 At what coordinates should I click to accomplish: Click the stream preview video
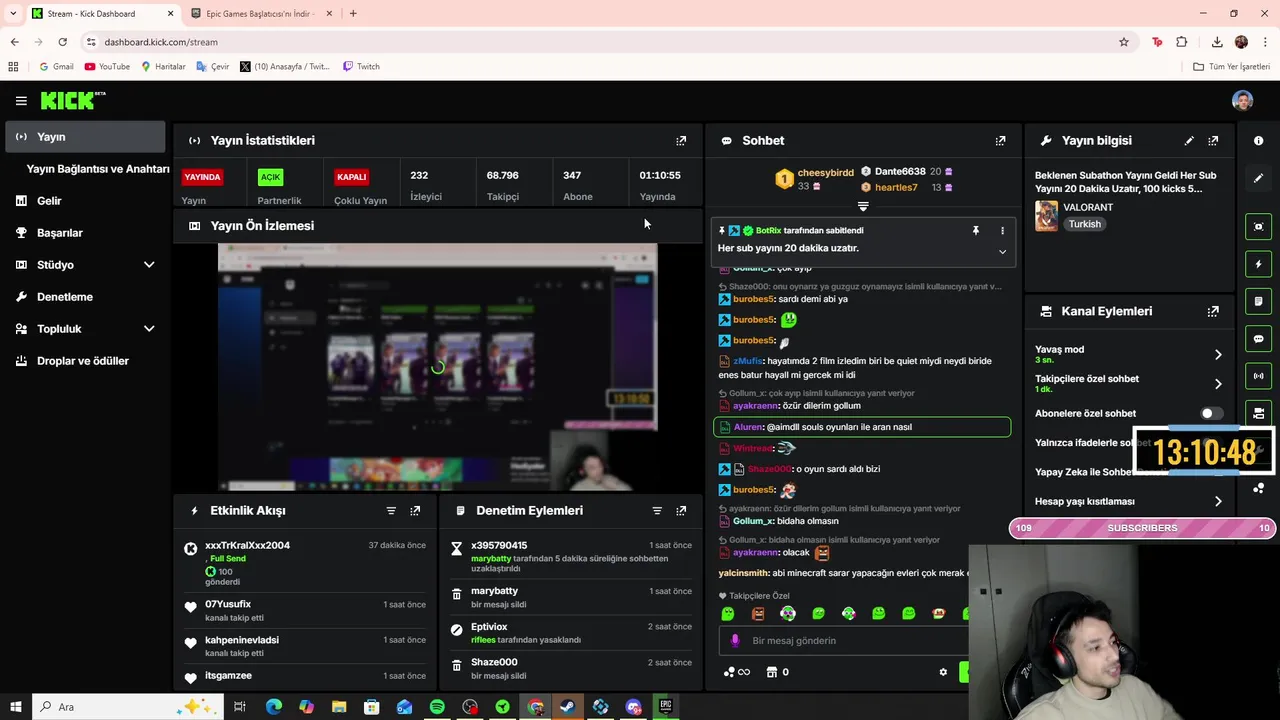[437, 367]
